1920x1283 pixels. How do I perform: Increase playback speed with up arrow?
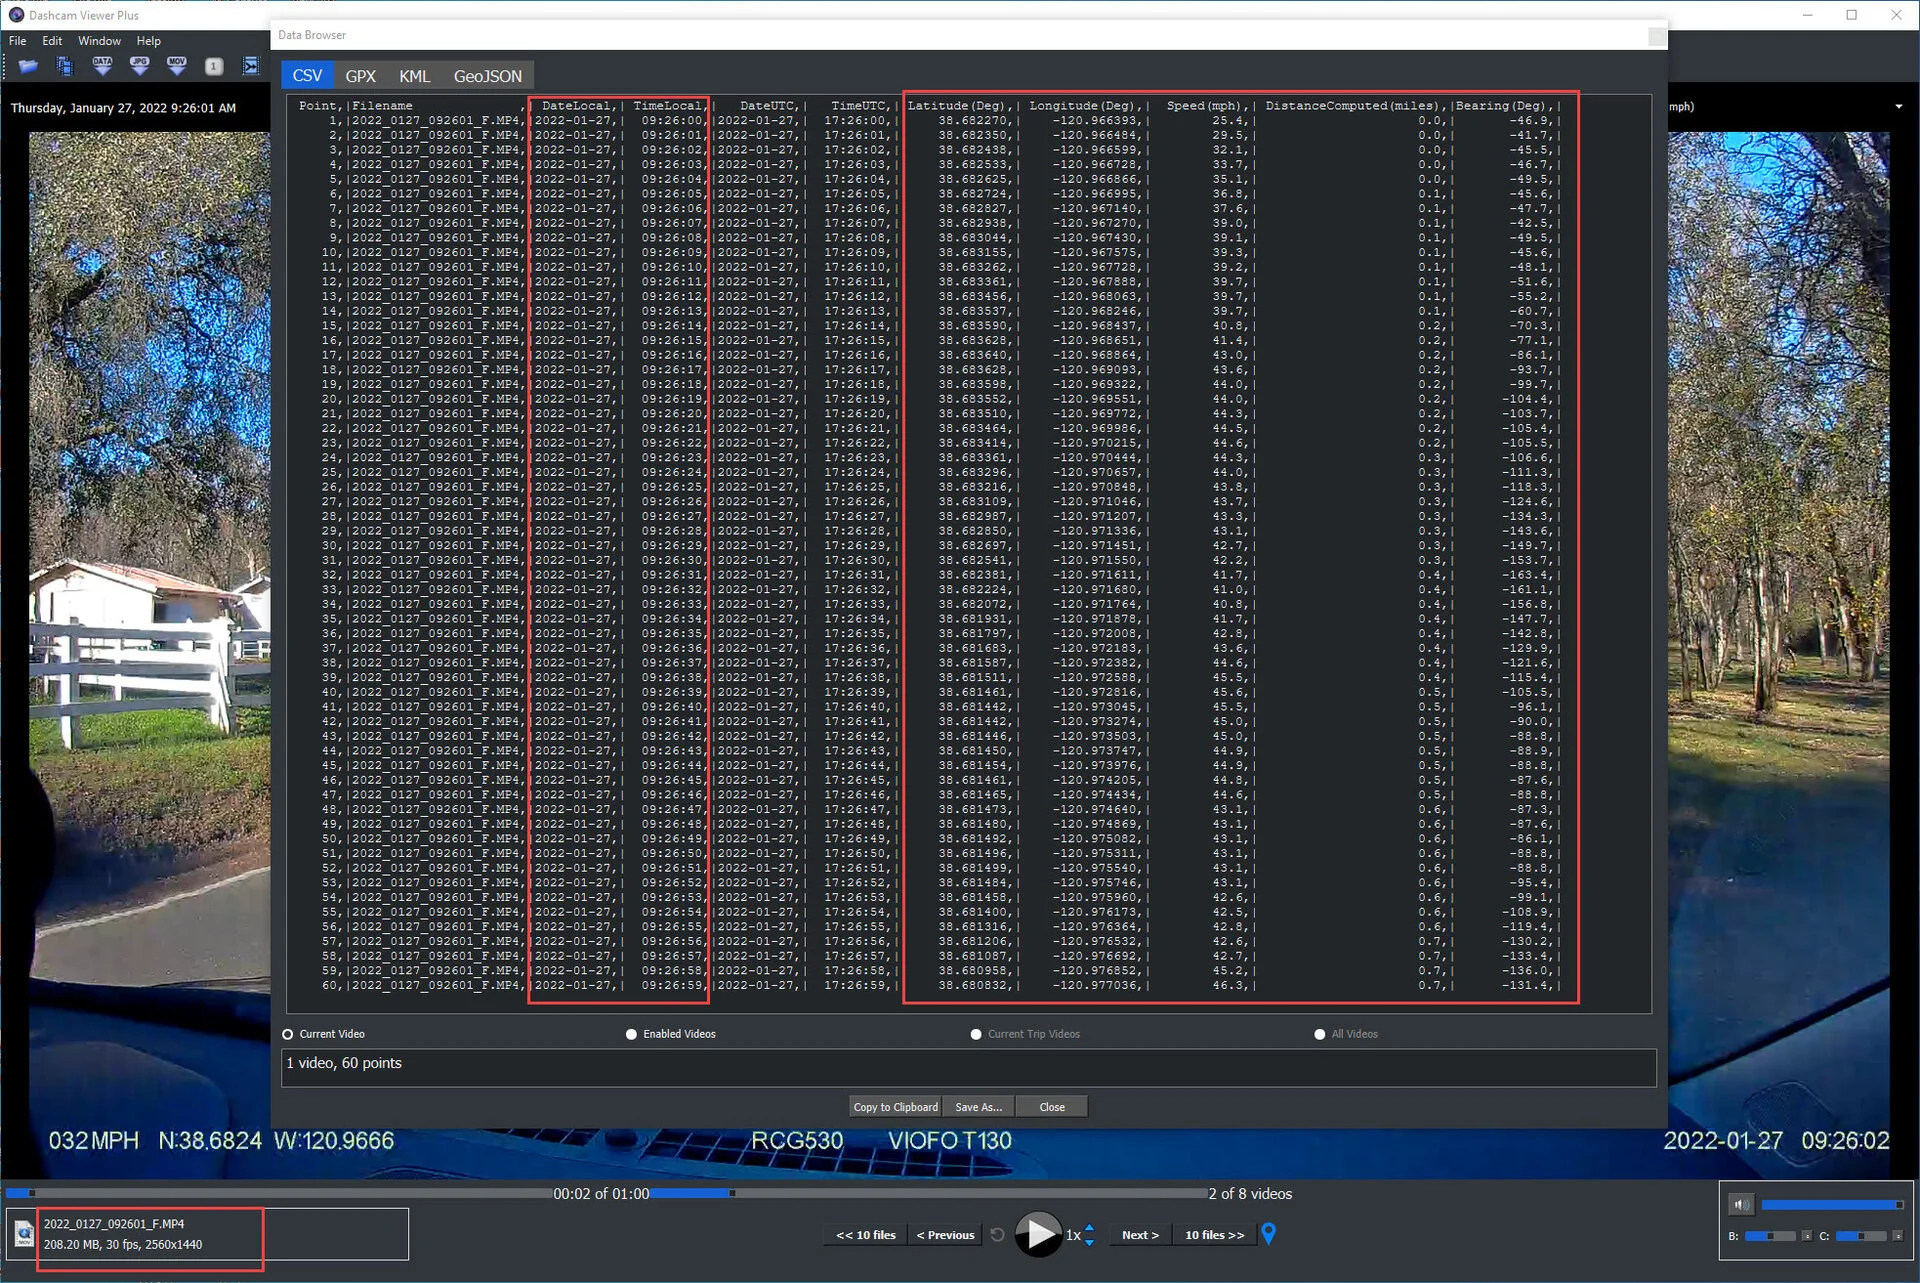(1089, 1228)
